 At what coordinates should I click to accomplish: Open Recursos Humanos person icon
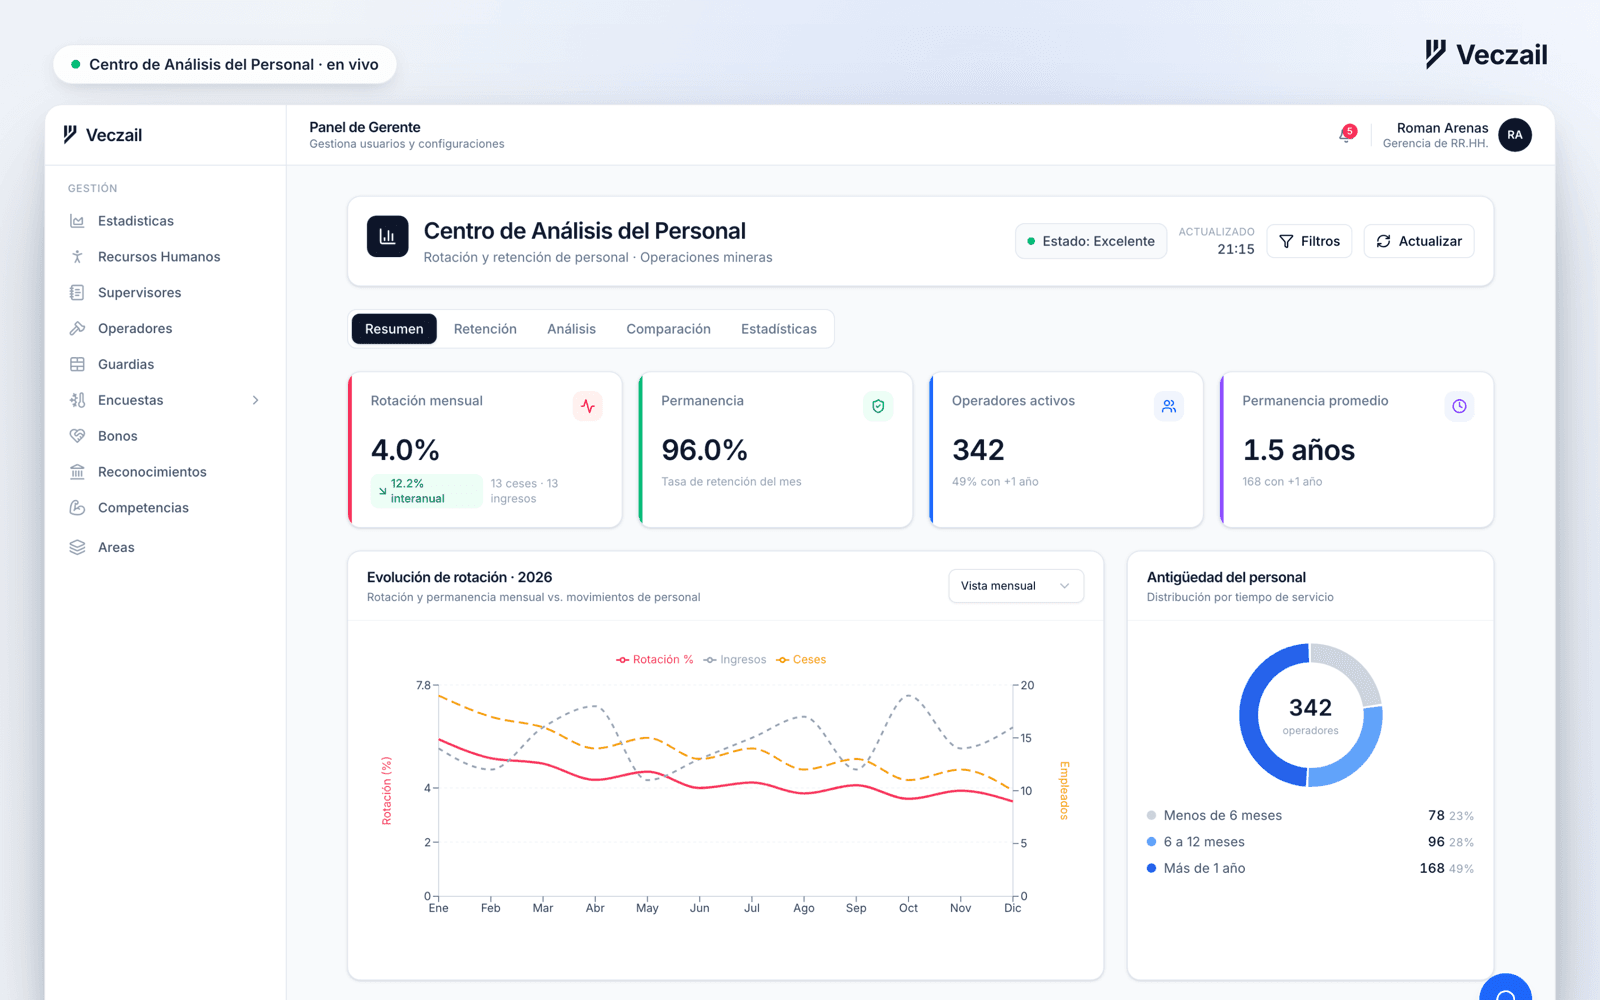pos(77,257)
